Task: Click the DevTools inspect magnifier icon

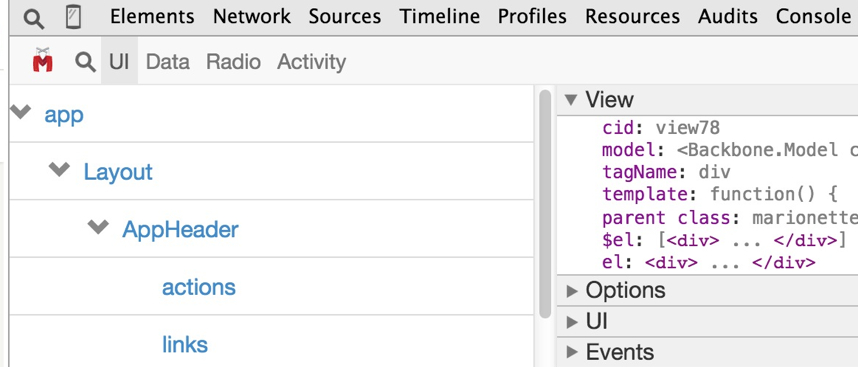Action: coord(34,19)
